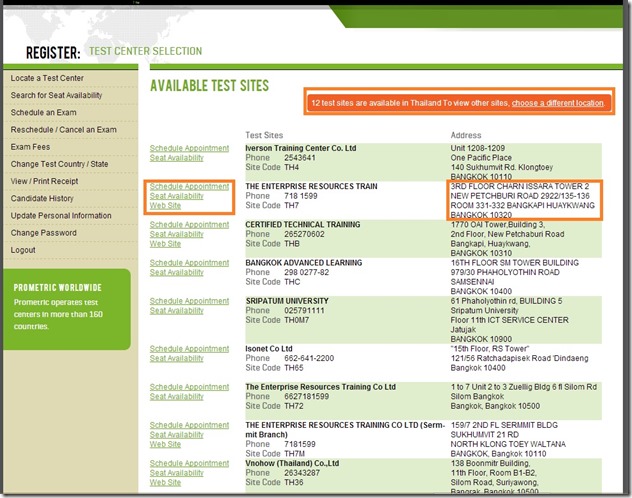Click BANGKOK ADVANCED LEARNING site name
The image size is (632, 498).
click(304, 263)
